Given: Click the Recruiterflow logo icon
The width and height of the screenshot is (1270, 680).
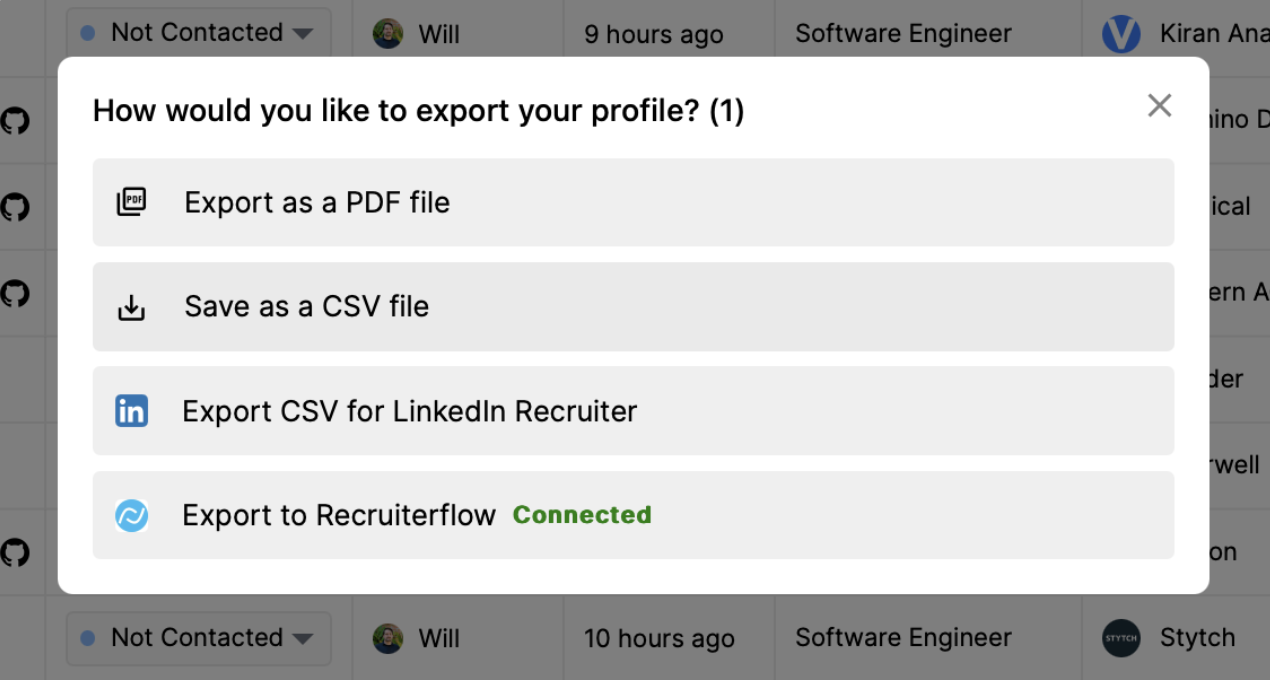Looking at the screenshot, I should [131, 515].
